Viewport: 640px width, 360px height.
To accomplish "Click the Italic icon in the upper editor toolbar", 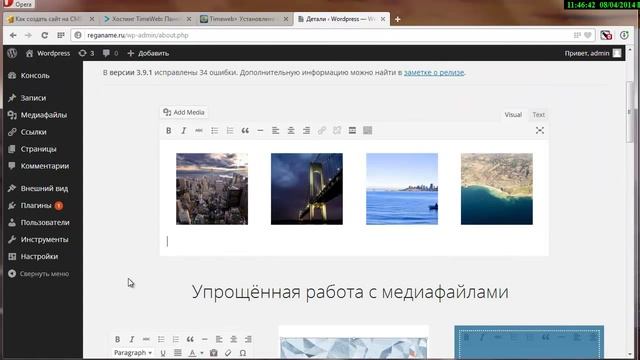I will click(x=184, y=131).
